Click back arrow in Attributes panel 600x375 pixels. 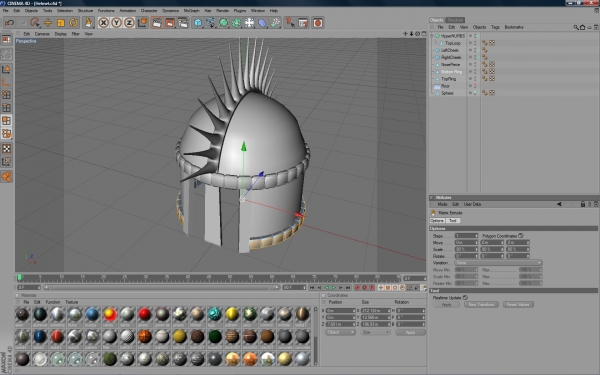tap(559, 204)
